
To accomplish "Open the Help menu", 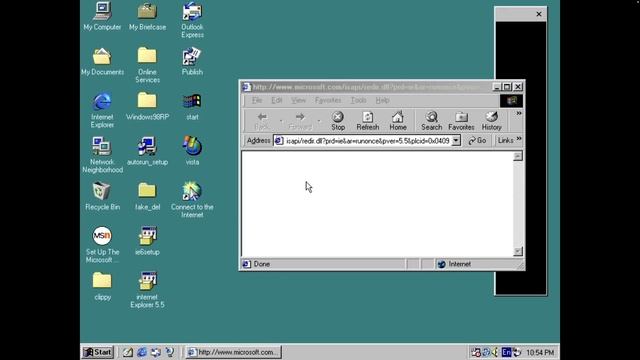I will pos(382,100).
